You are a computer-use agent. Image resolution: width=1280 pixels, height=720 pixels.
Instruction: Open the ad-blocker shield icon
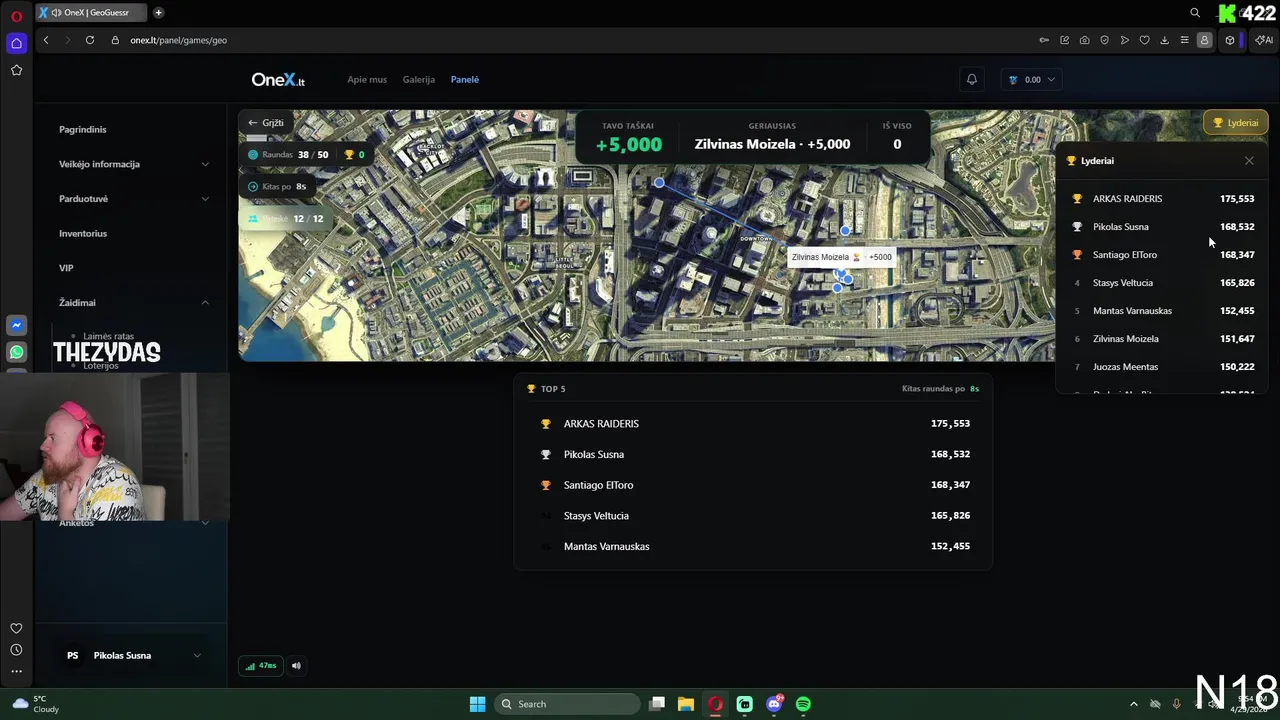click(x=1104, y=40)
